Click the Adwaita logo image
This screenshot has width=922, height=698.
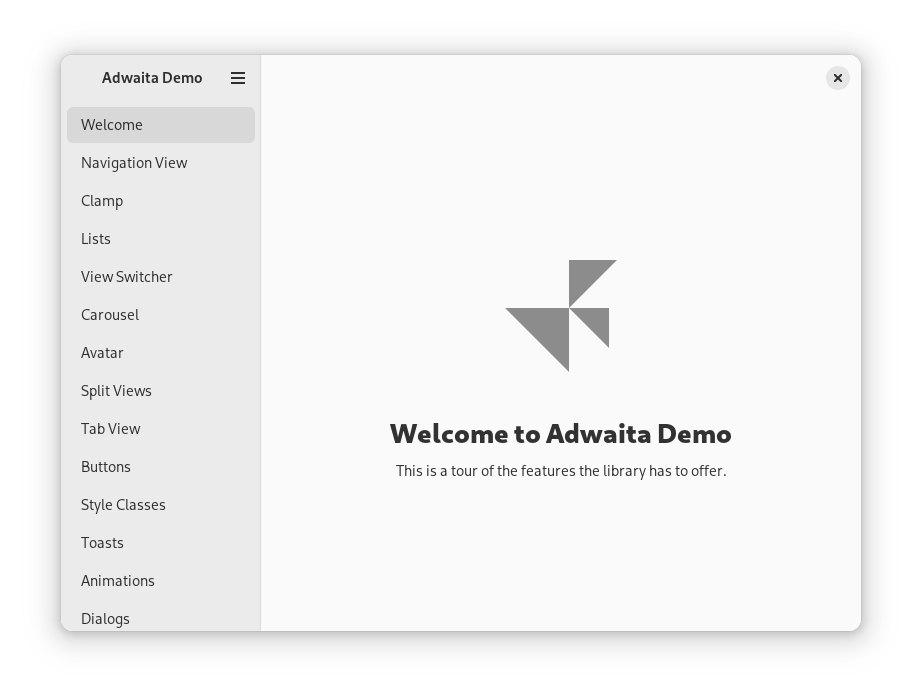(x=561, y=316)
